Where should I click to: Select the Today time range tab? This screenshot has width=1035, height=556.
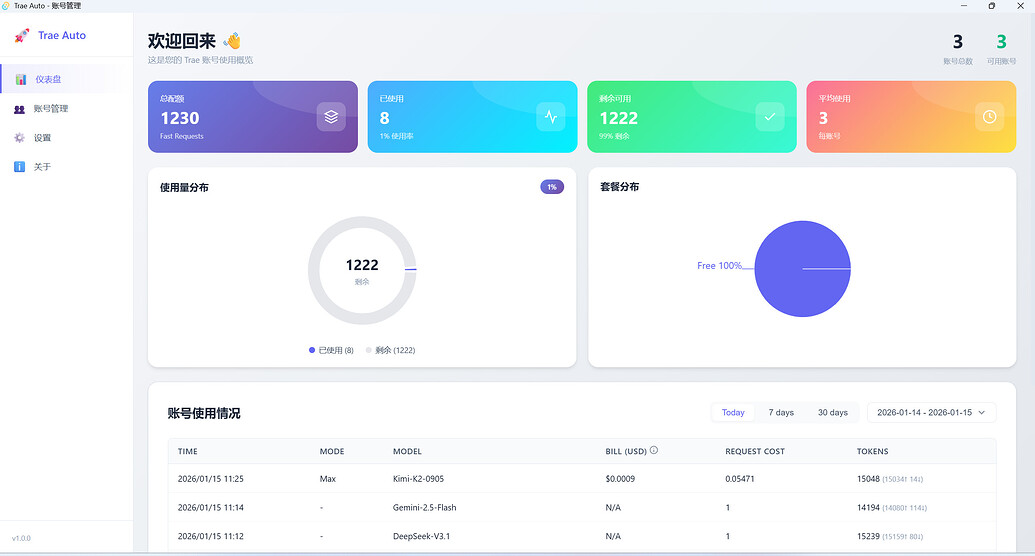733,412
